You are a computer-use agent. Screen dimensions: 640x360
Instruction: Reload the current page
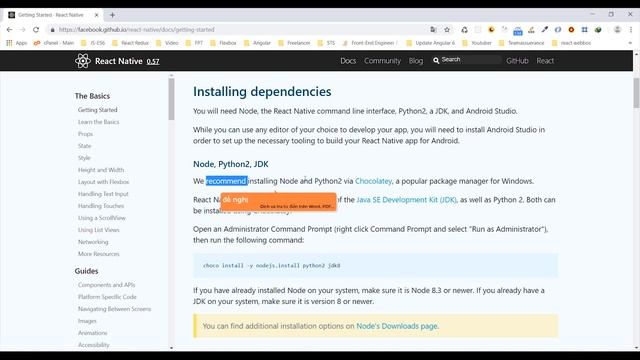36,30
